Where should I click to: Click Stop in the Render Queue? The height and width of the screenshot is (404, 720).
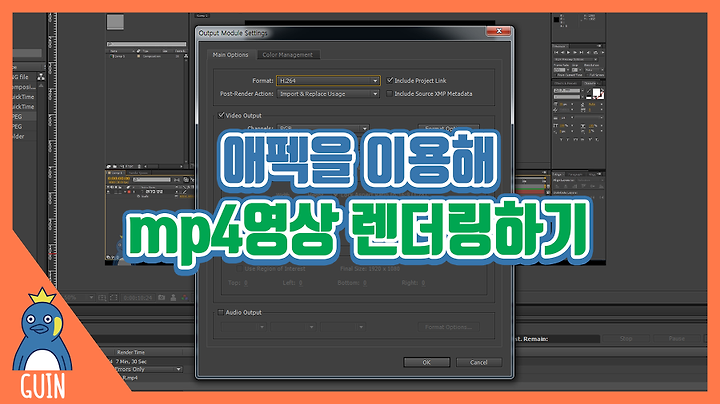(x=626, y=338)
